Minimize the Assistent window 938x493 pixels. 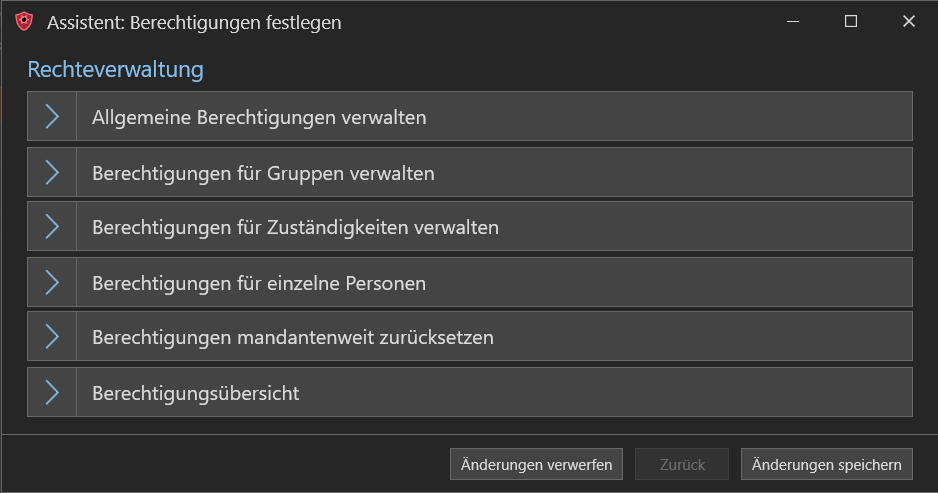coord(793,22)
